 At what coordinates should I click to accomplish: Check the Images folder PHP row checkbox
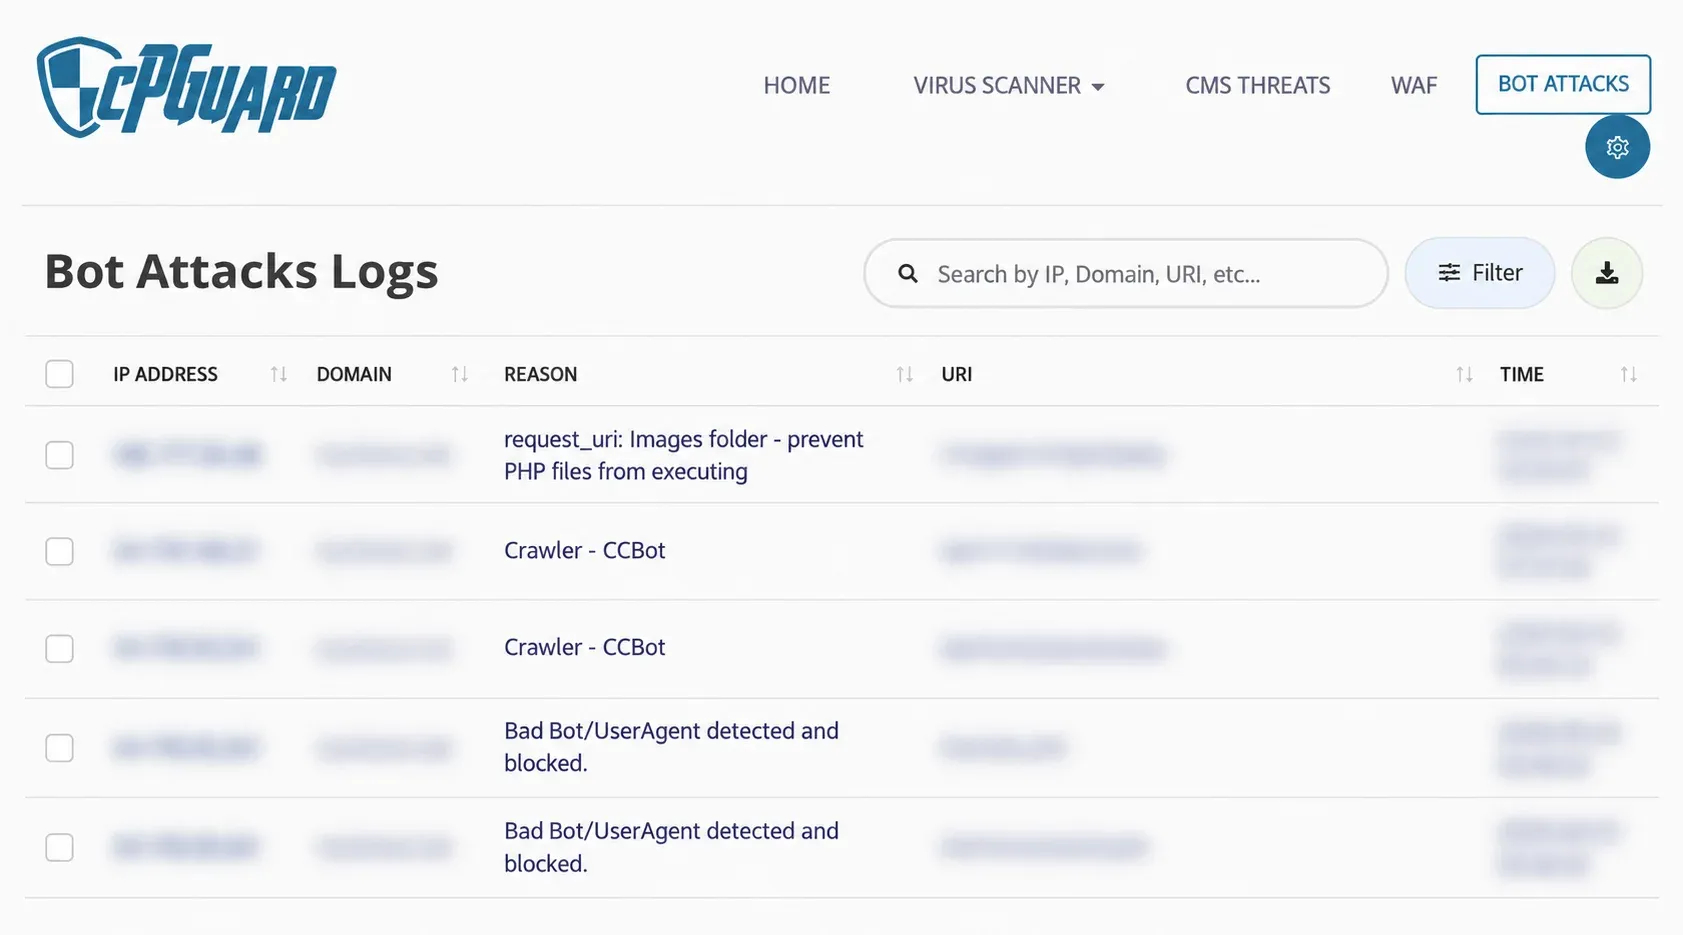pos(60,455)
